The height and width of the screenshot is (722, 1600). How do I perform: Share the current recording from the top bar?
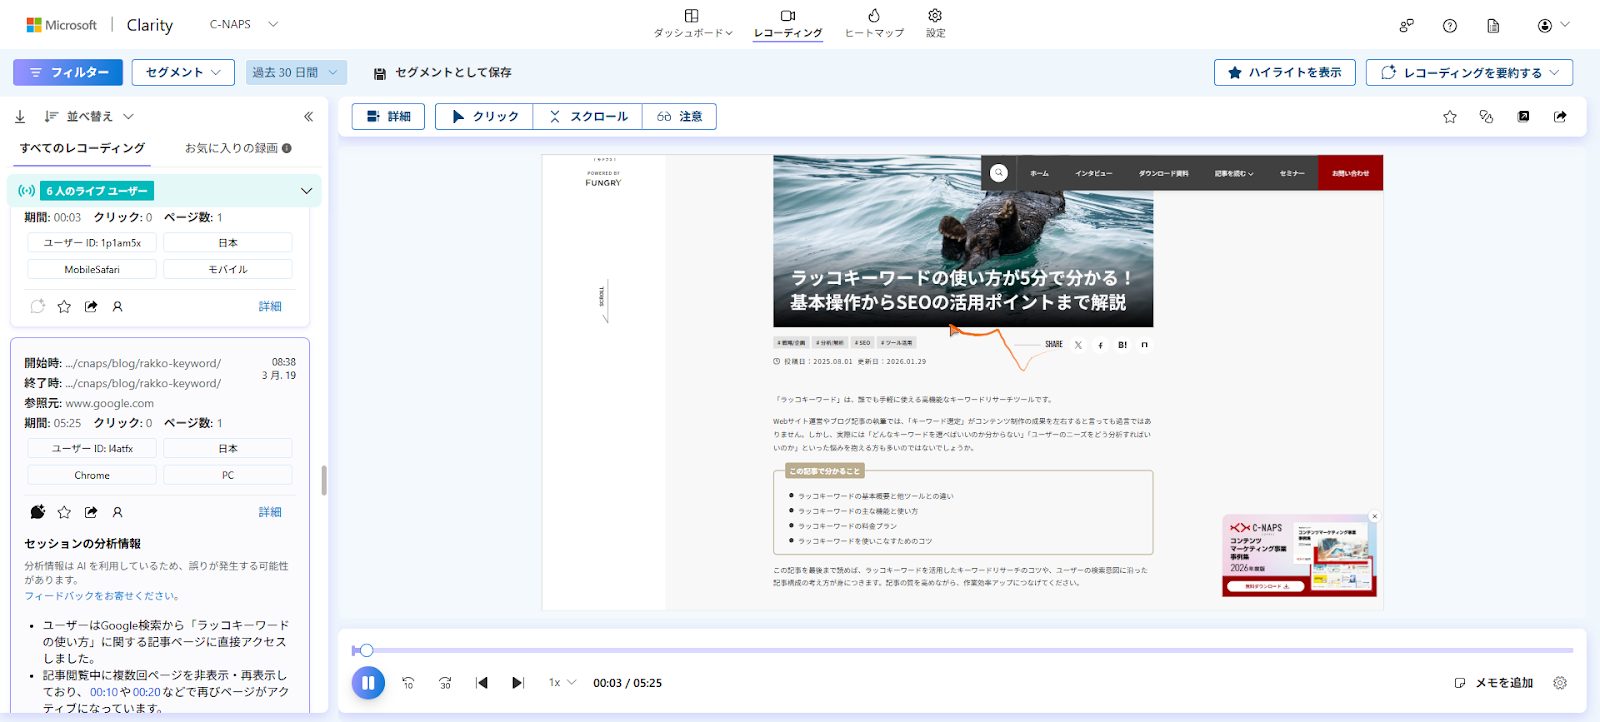tap(1560, 117)
